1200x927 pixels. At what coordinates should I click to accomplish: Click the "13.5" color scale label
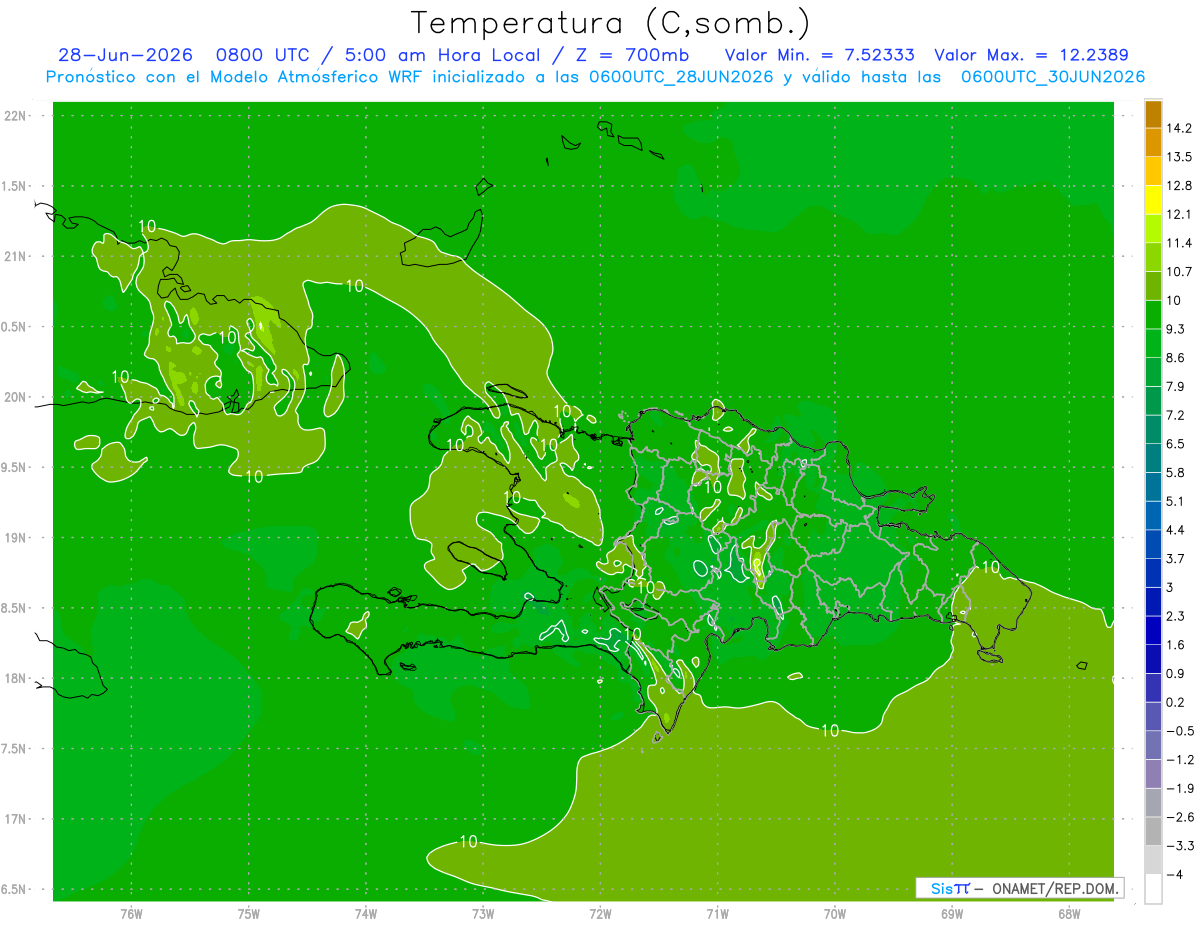1179,157
